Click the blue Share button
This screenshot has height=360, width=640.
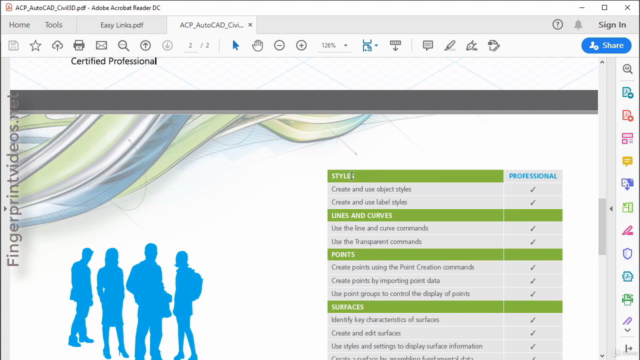pos(606,45)
